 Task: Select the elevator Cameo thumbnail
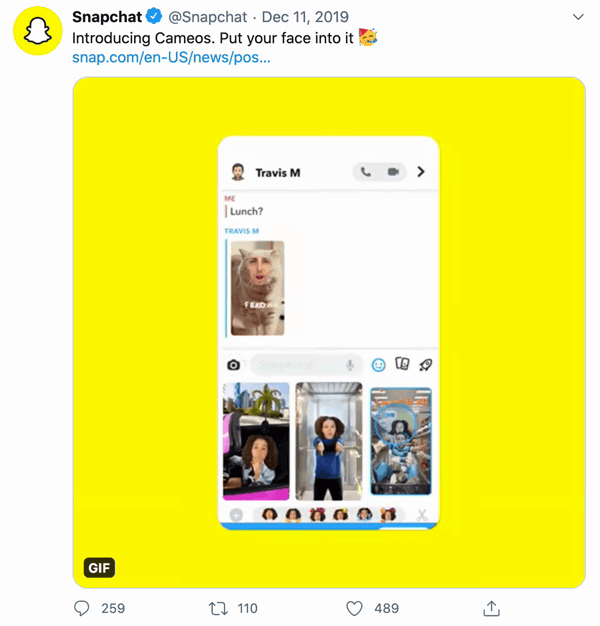[x=329, y=441]
